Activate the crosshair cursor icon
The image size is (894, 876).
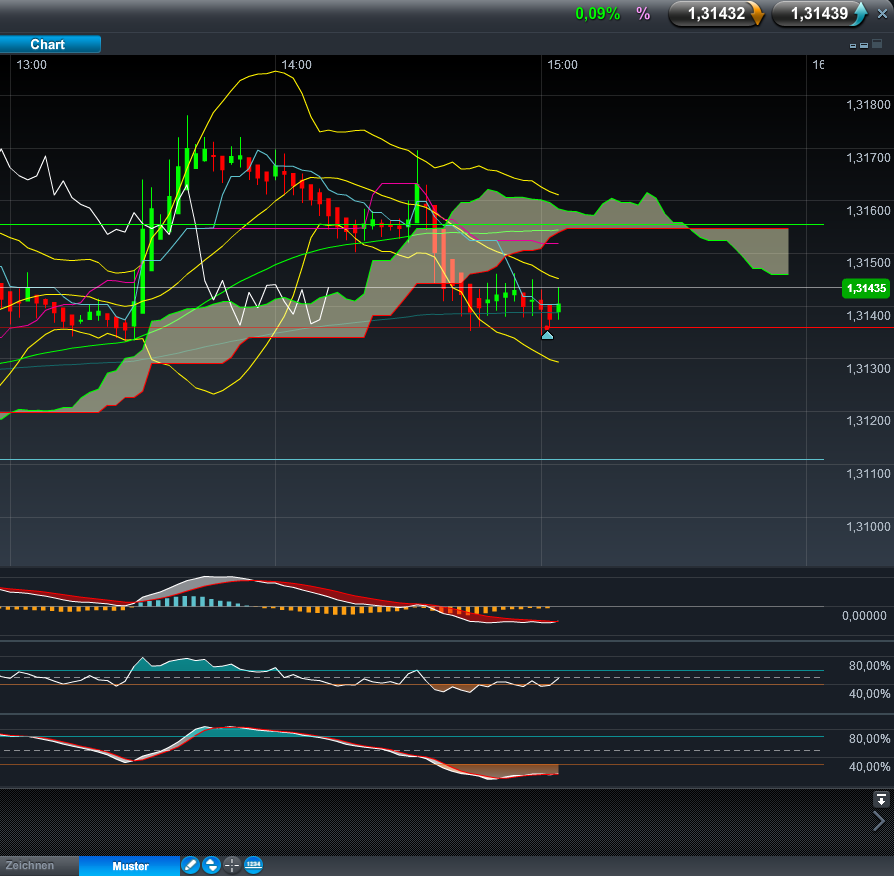click(x=232, y=865)
